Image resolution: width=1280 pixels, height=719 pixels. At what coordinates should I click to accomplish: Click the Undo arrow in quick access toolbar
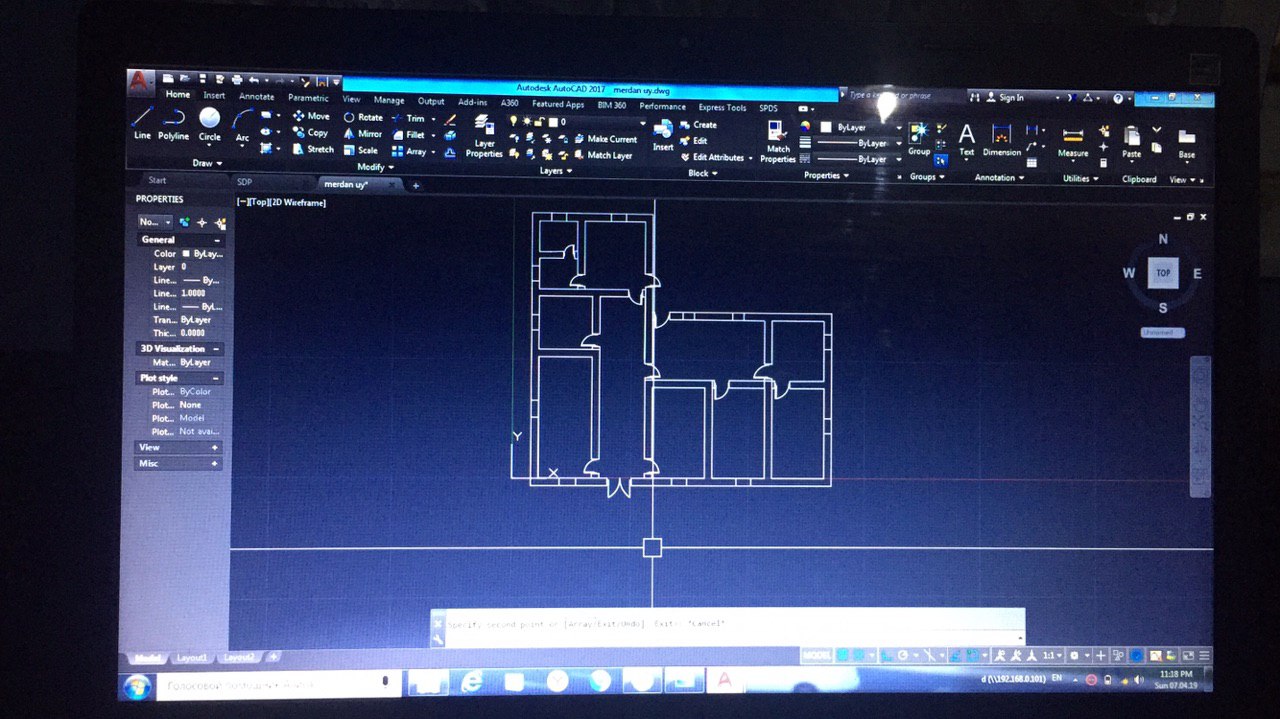[254, 79]
